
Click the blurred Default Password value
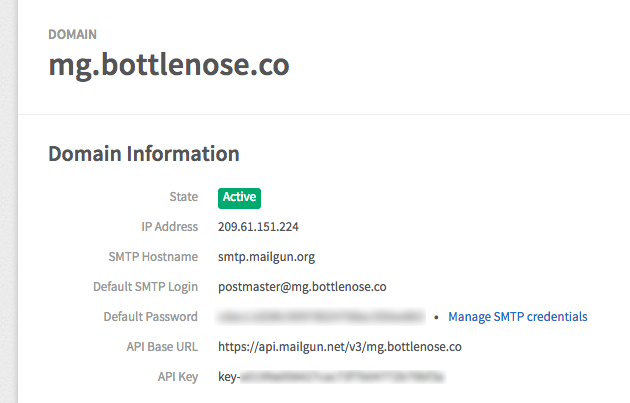(321, 317)
